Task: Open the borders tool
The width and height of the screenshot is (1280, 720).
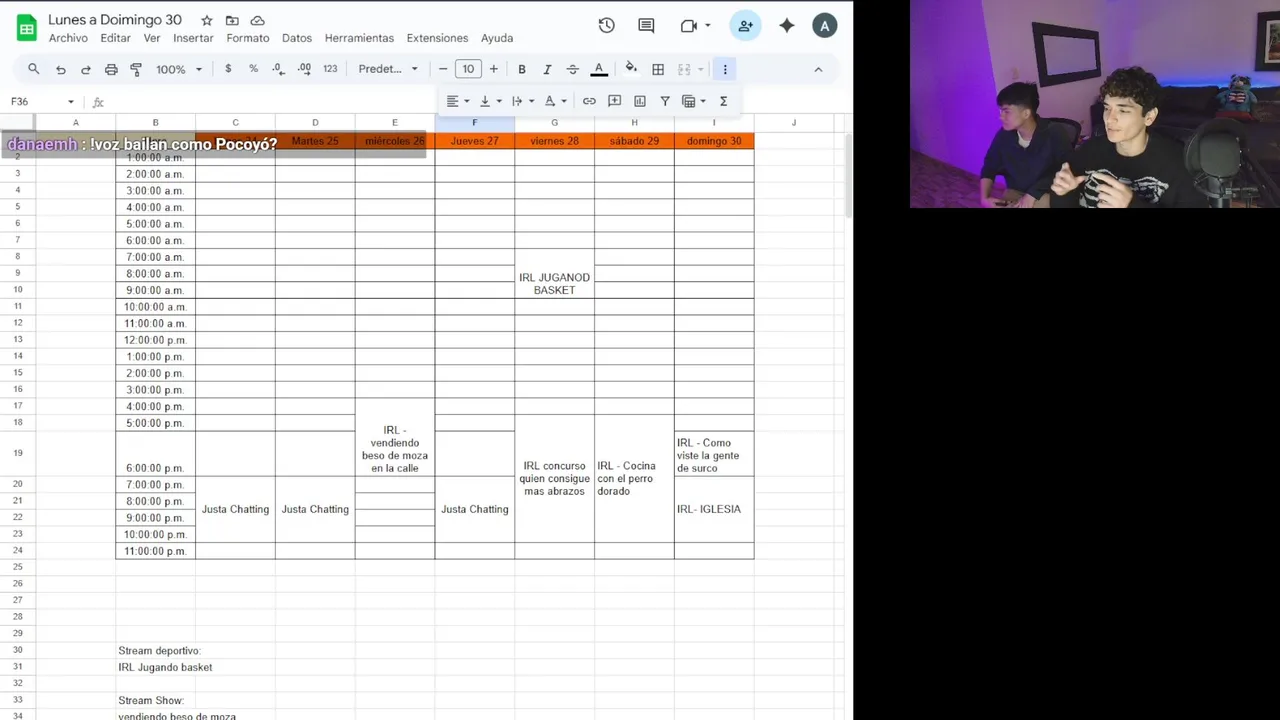Action: (658, 69)
